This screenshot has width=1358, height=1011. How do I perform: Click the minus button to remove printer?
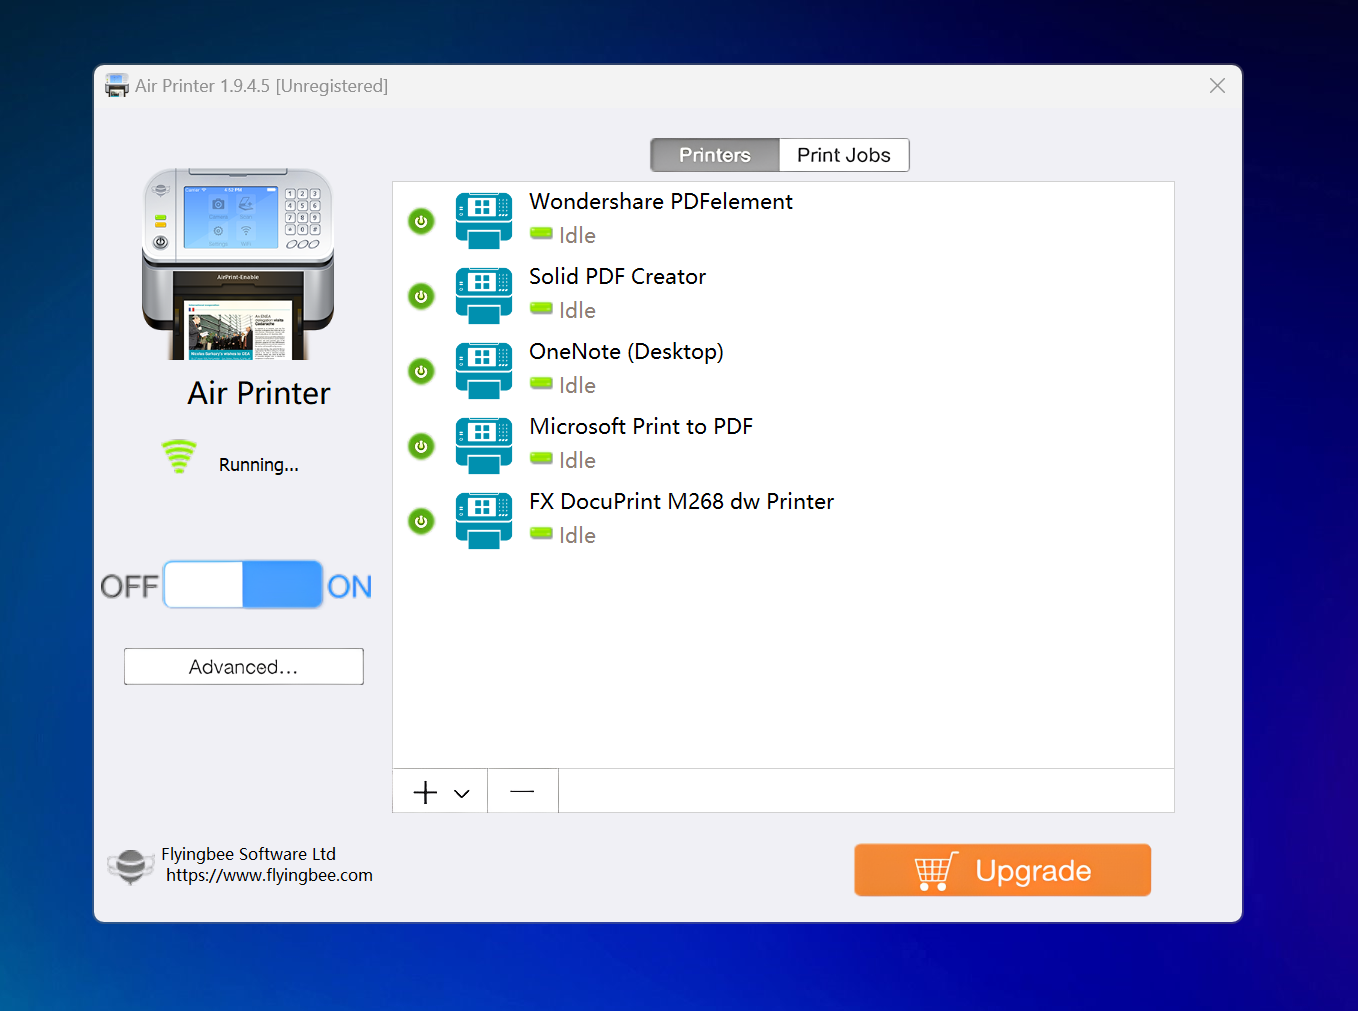point(522,791)
